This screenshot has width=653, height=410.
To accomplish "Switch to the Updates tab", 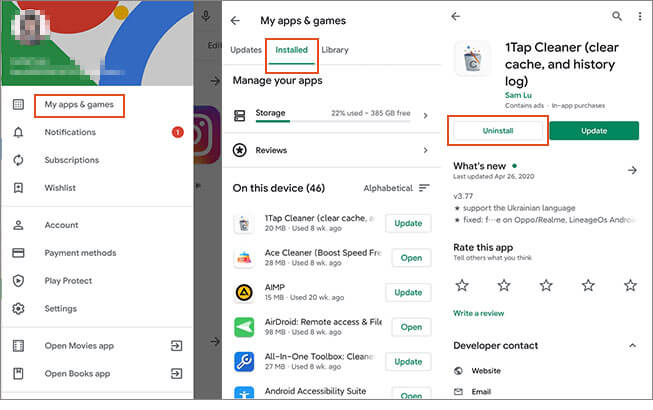I will pos(246,49).
